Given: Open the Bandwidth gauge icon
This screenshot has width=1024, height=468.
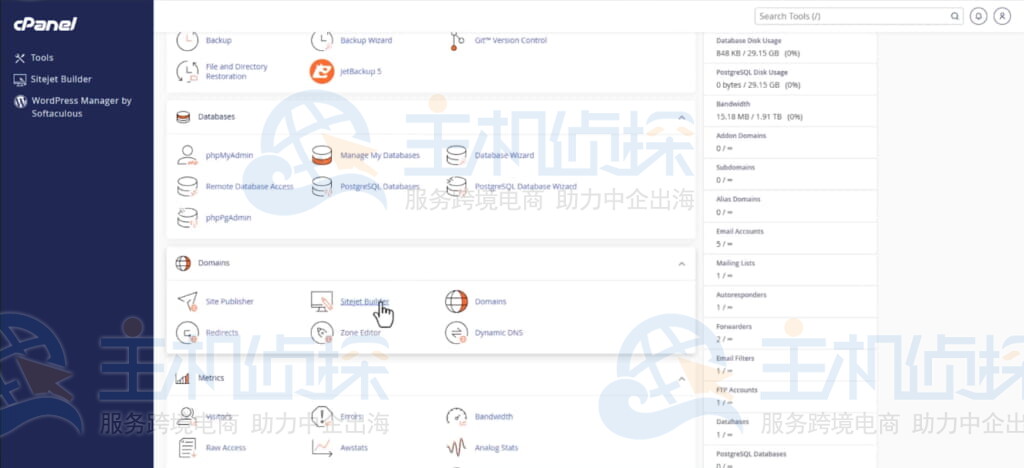Looking at the screenshot, I should coord(456,416).
